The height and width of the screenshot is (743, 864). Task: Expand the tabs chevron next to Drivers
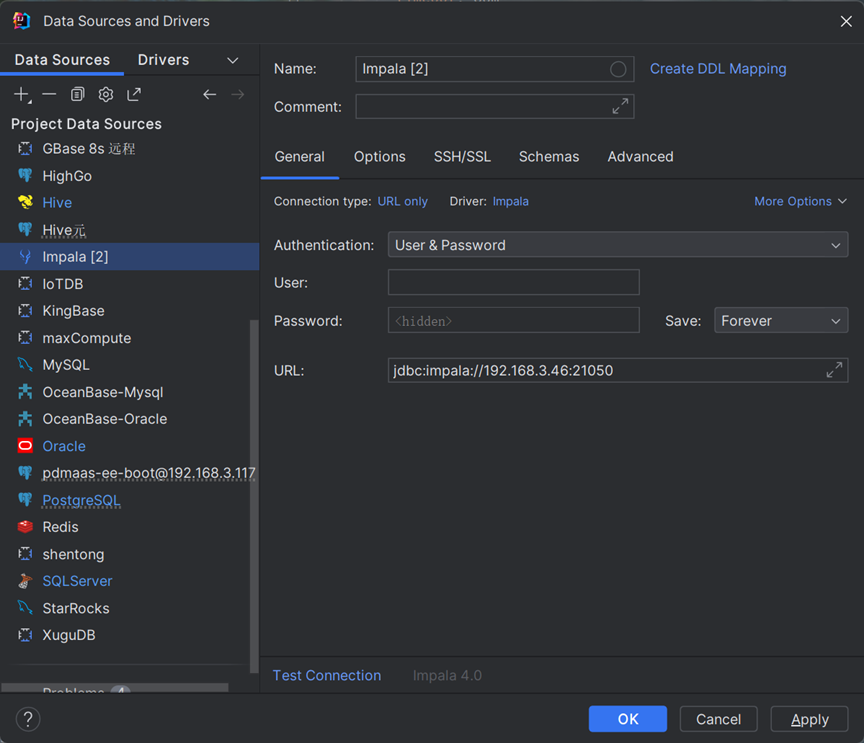[233, 60]
